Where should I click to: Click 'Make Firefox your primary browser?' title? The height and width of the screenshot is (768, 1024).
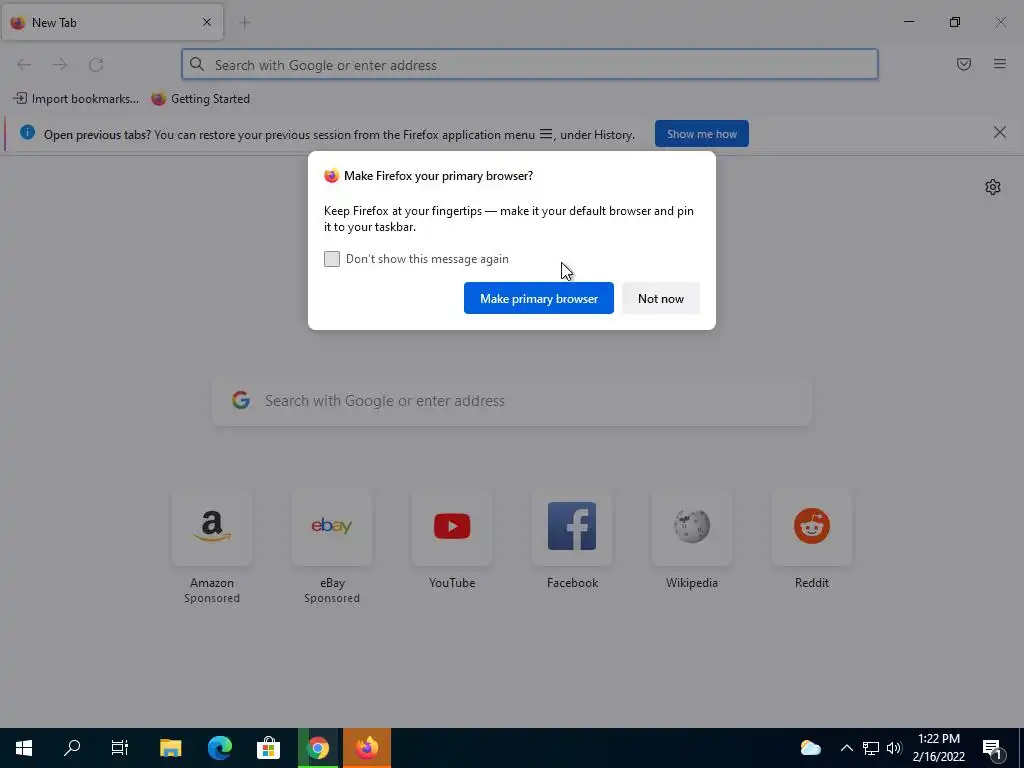[438, 176]
